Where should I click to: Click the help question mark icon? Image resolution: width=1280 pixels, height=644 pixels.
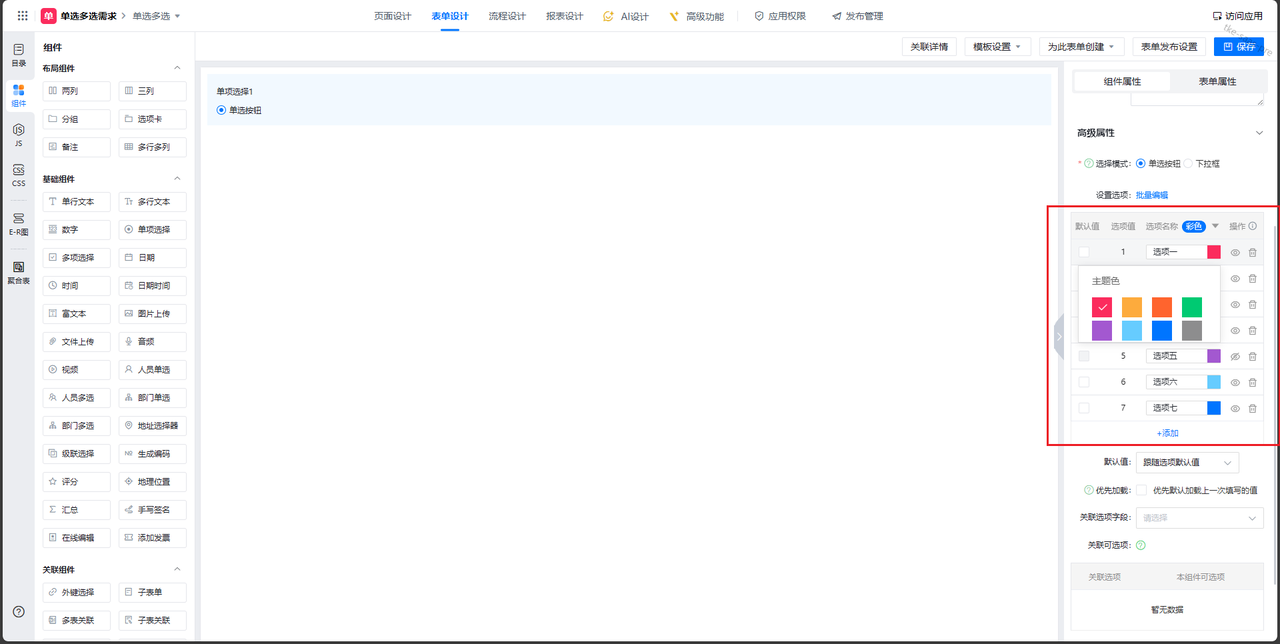click(18, 611)
